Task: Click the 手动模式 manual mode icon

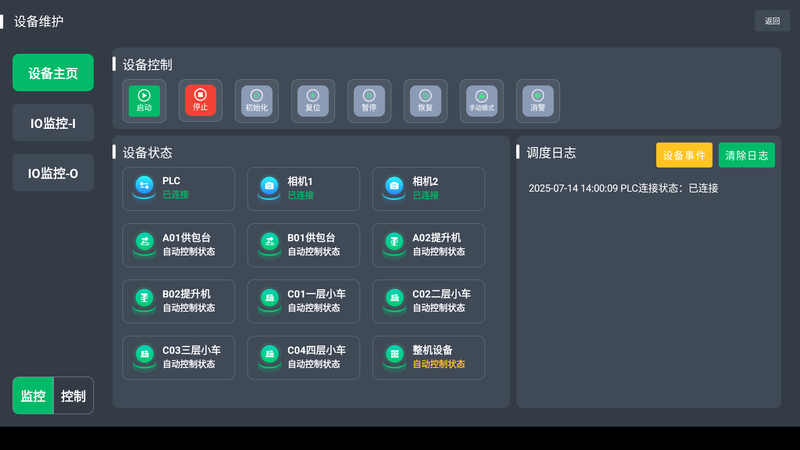Action: 482,101
